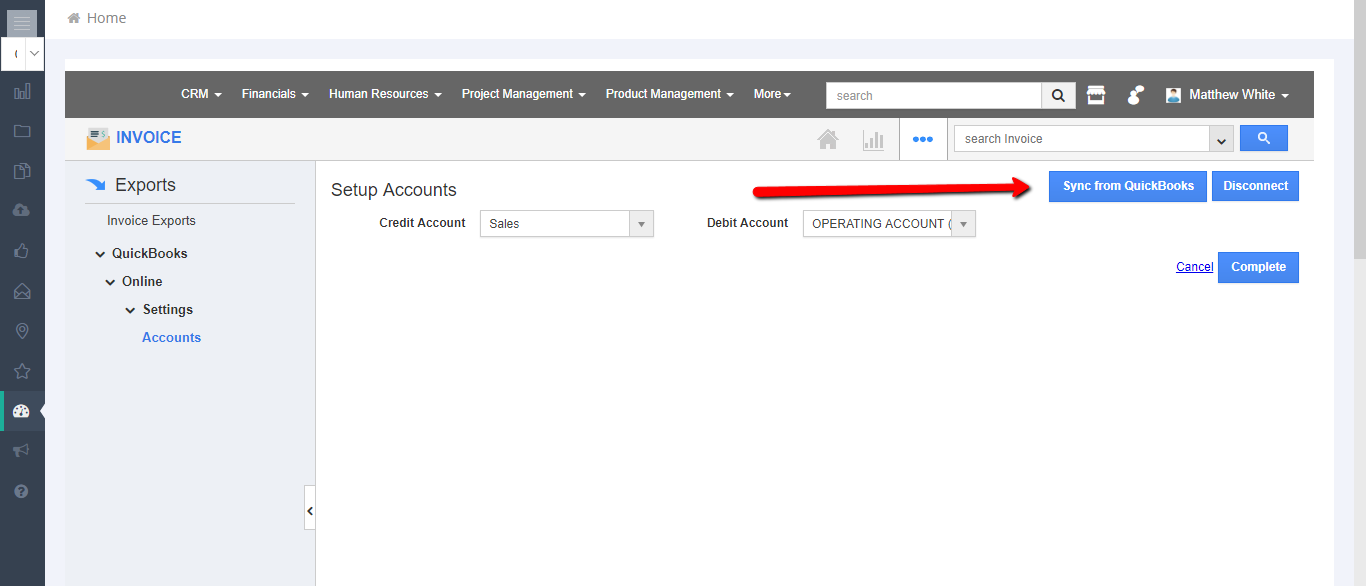Click the Cancel link
Image resolution: width=1366 pixels, height=586 pixels.
(1194, 267)
